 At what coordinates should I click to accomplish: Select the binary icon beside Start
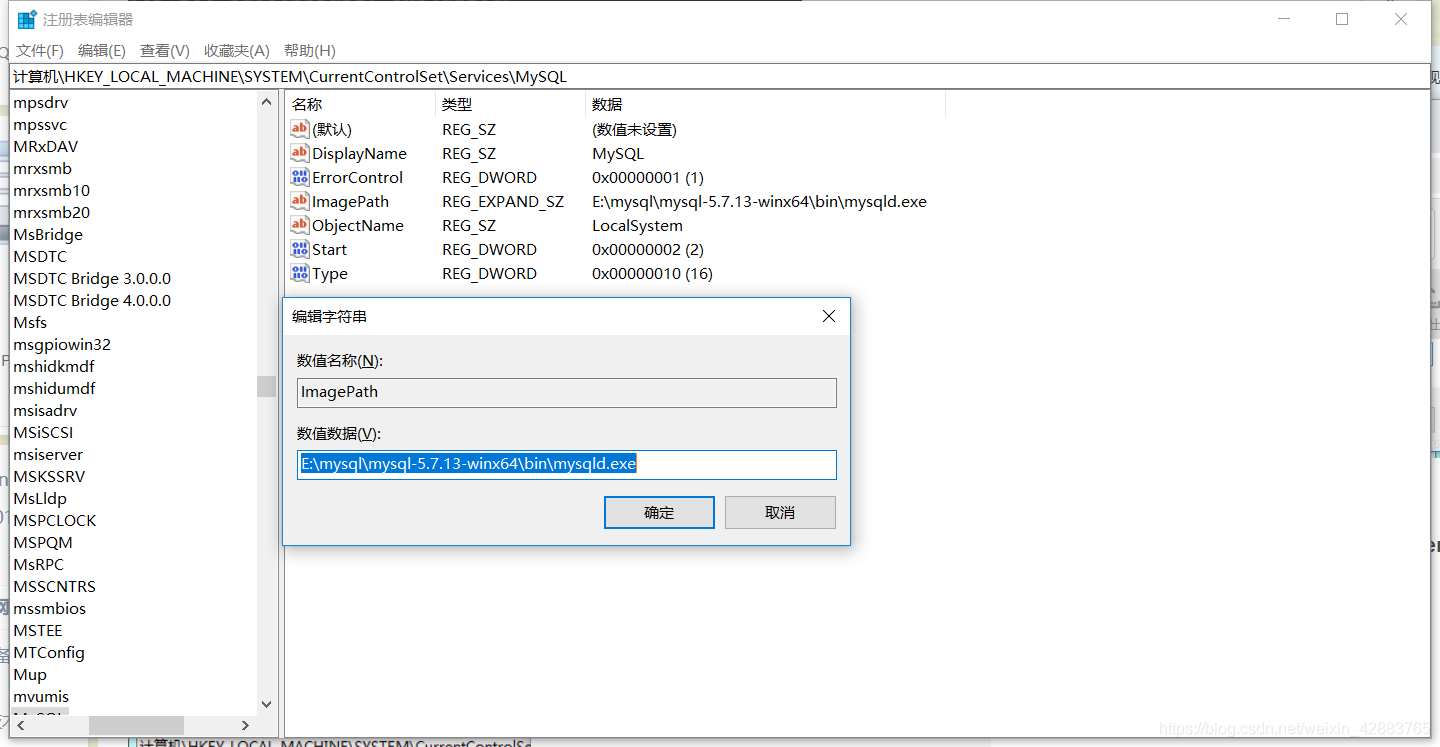click(300, 249)
